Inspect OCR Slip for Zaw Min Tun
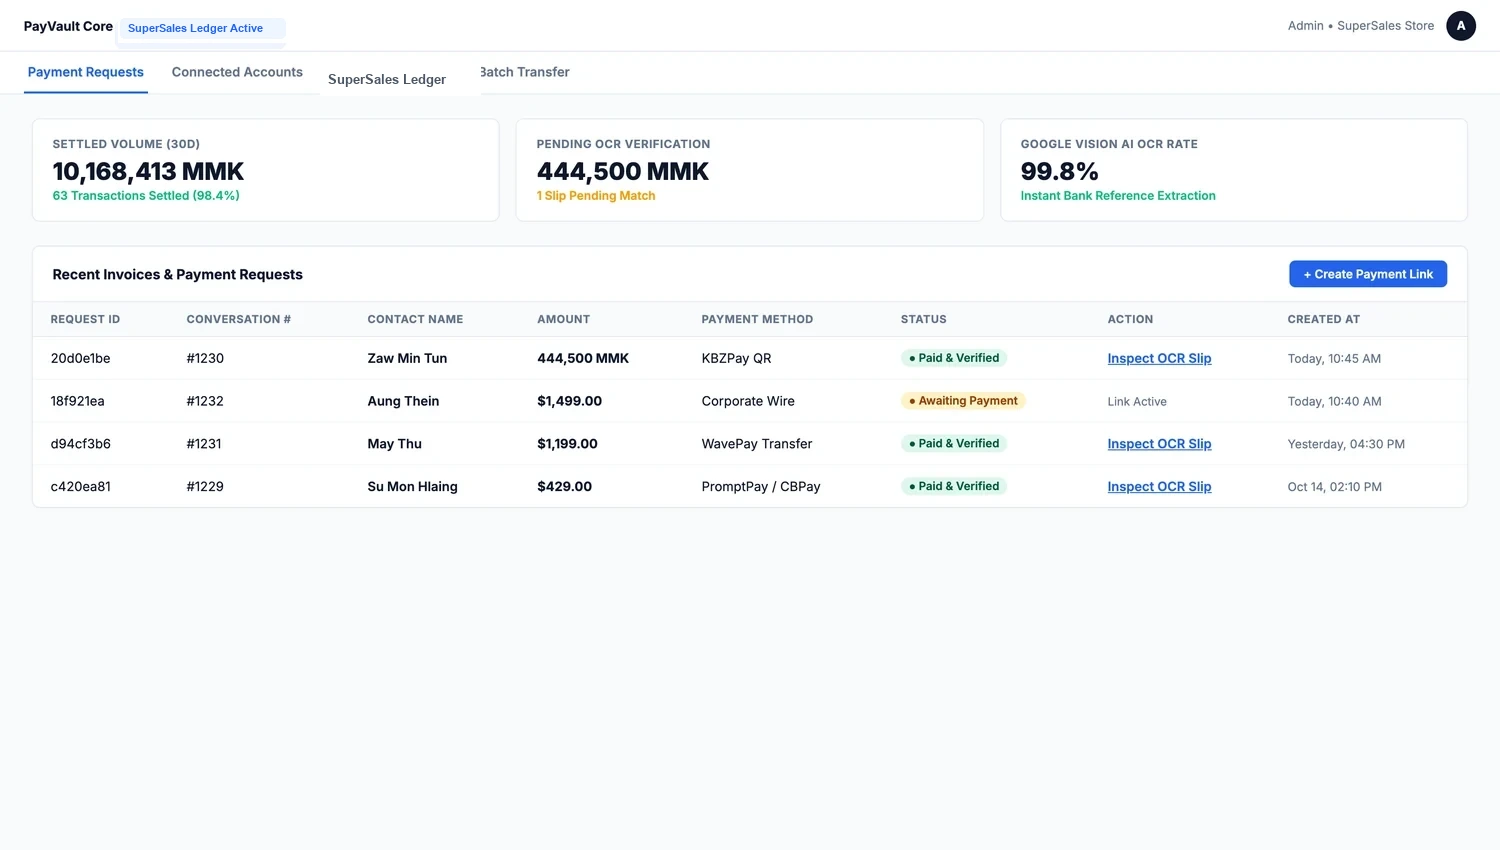The height and width of the screenshot is (850, 1500). point(1159,358)
